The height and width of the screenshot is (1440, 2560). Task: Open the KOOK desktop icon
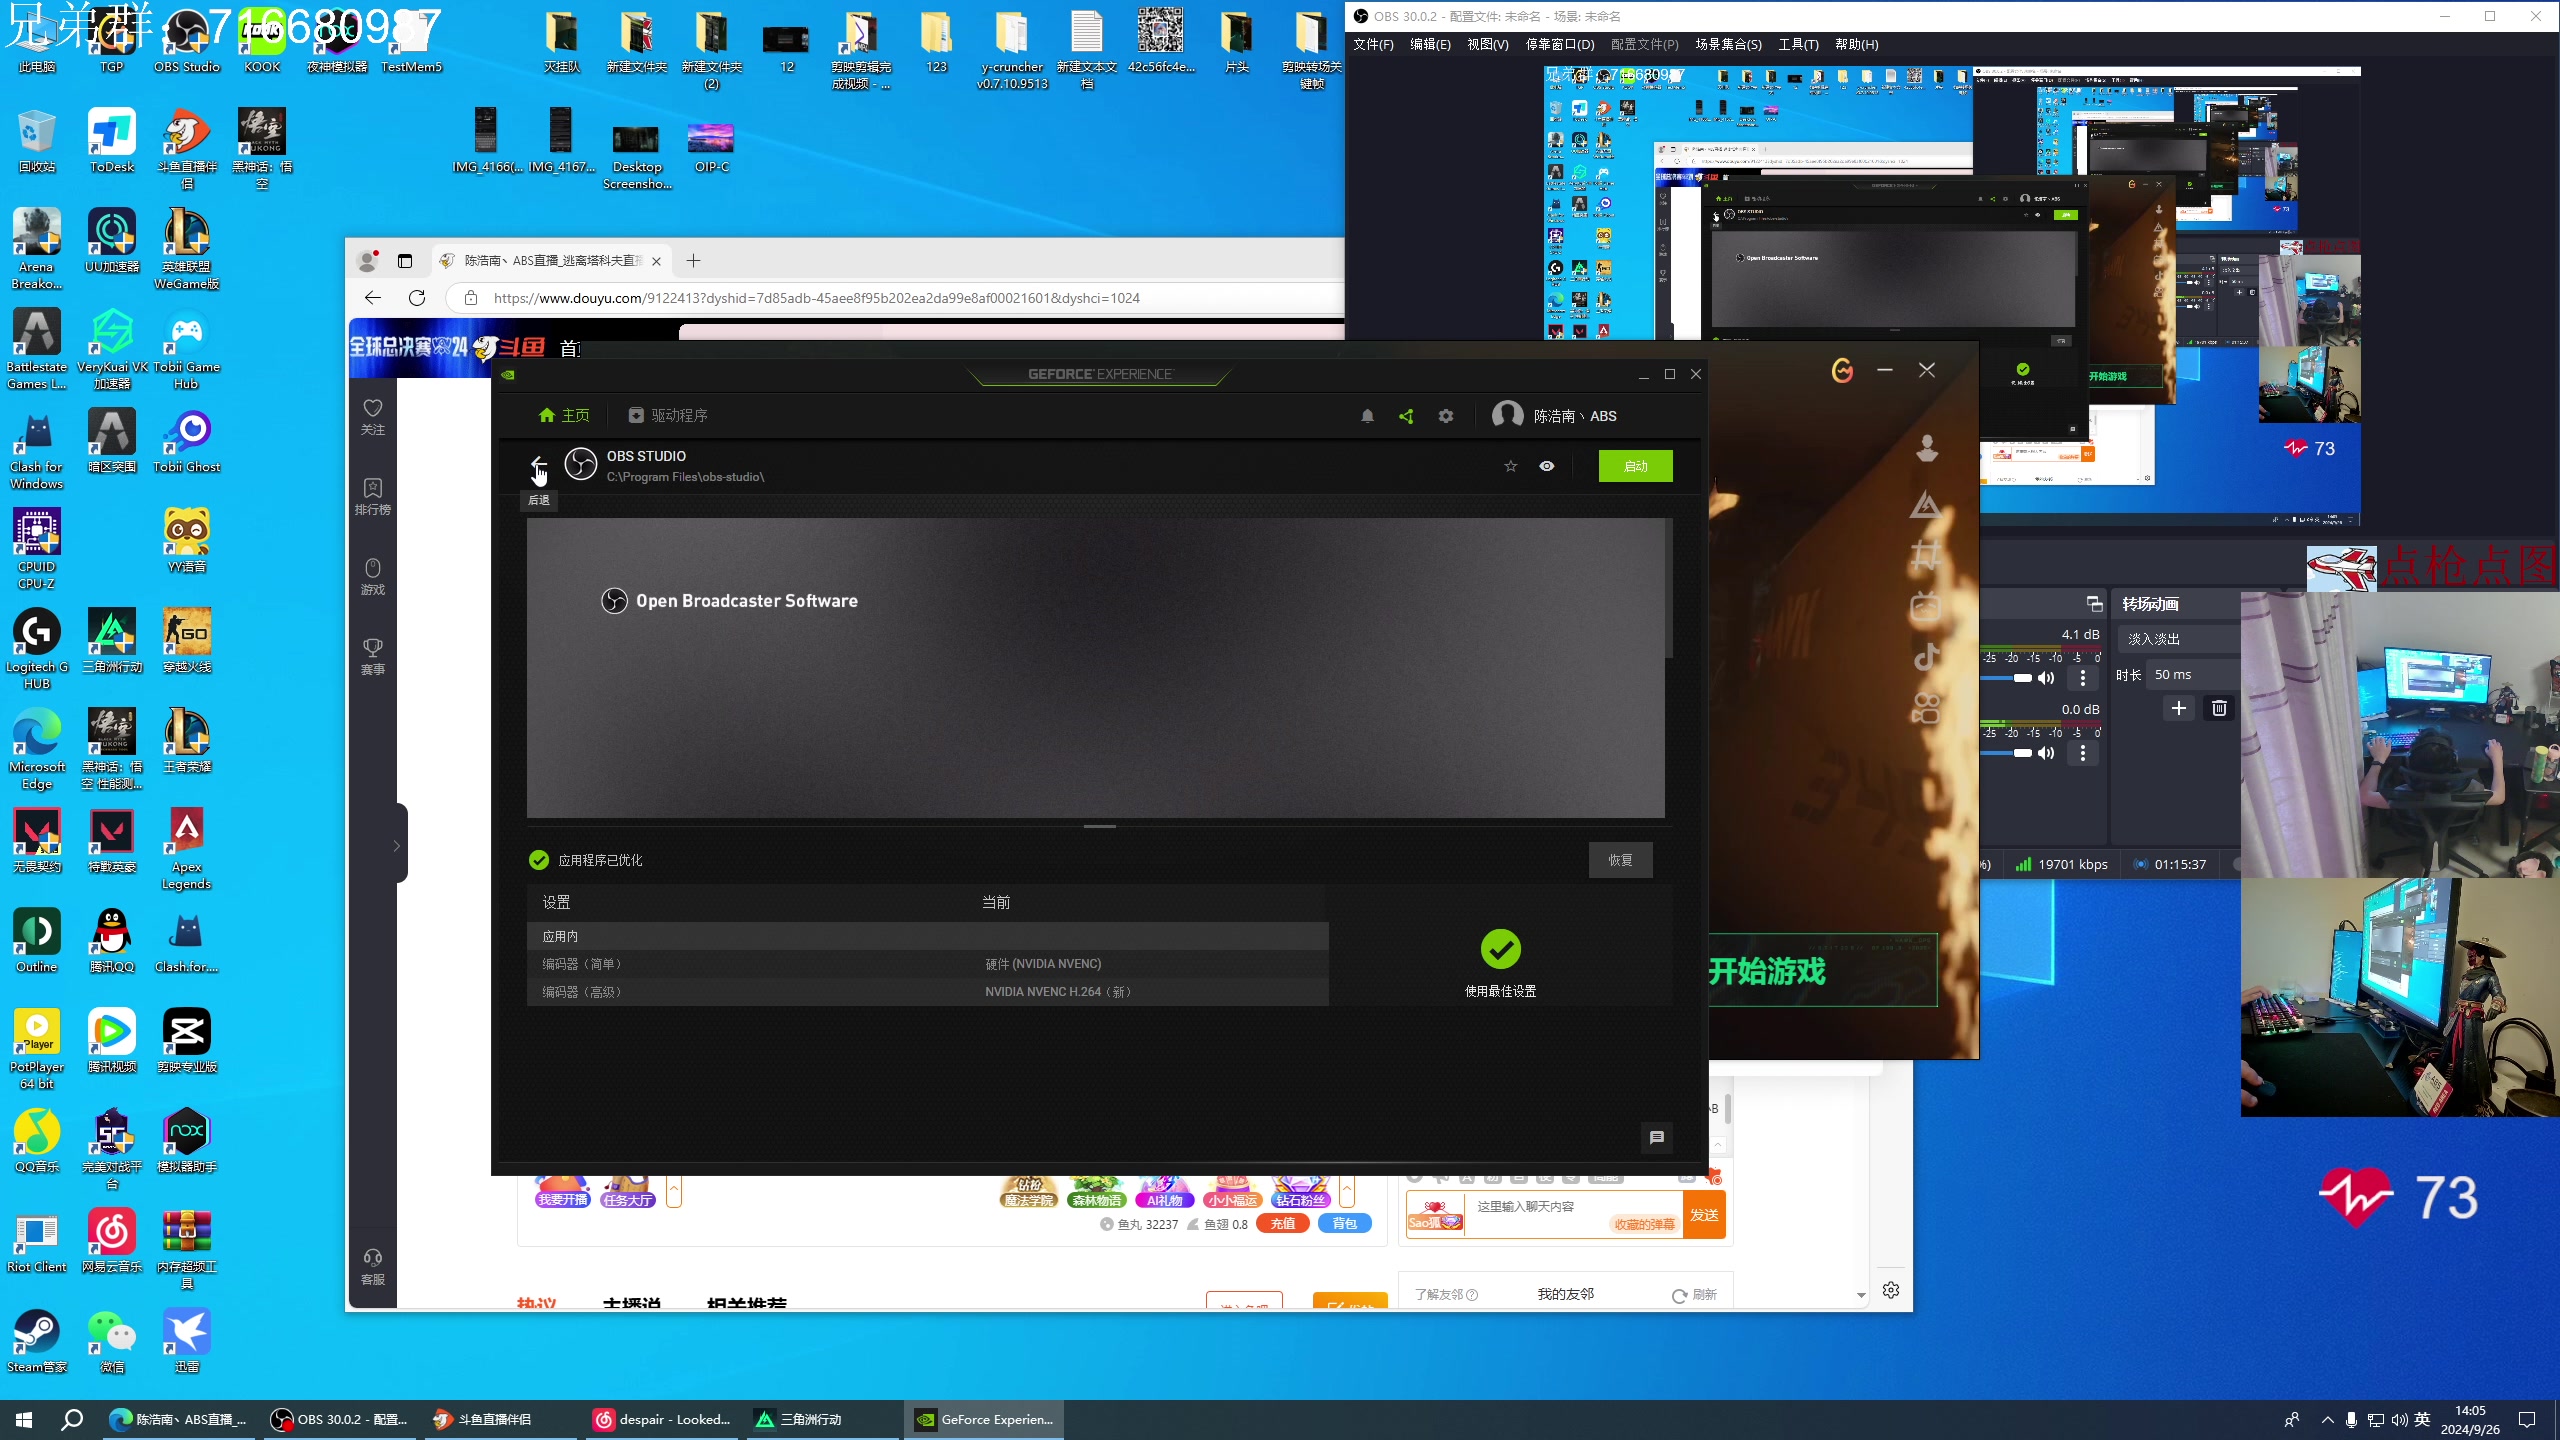[x=262, y=42]
